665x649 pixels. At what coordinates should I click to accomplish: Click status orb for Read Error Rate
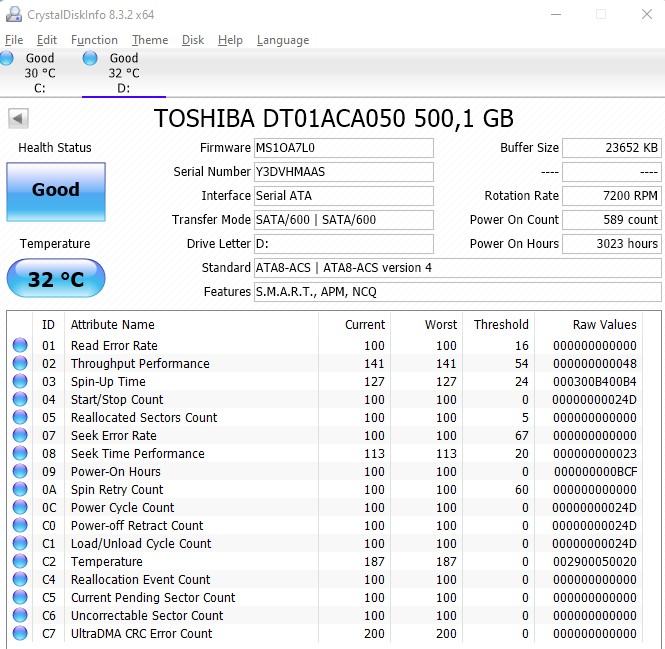click(20, 346)
